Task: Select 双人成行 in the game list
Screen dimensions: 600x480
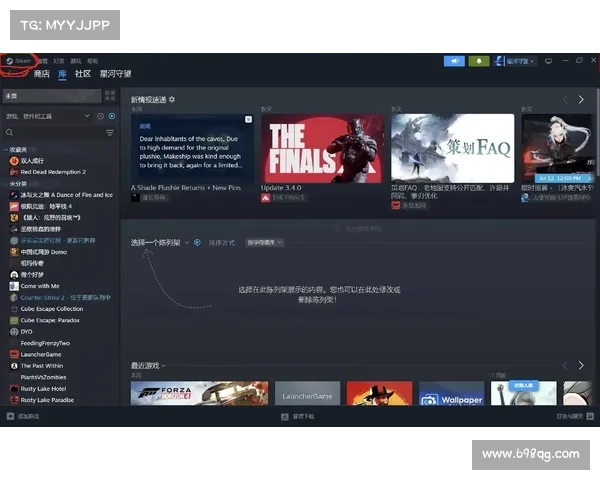Action: pyautogui.click(x=32, y=161)
